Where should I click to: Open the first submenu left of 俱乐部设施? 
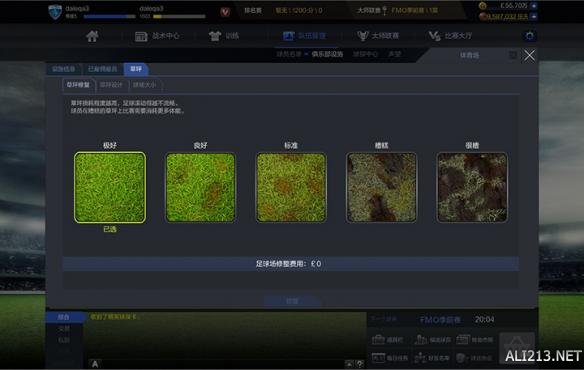pos(289,54)
